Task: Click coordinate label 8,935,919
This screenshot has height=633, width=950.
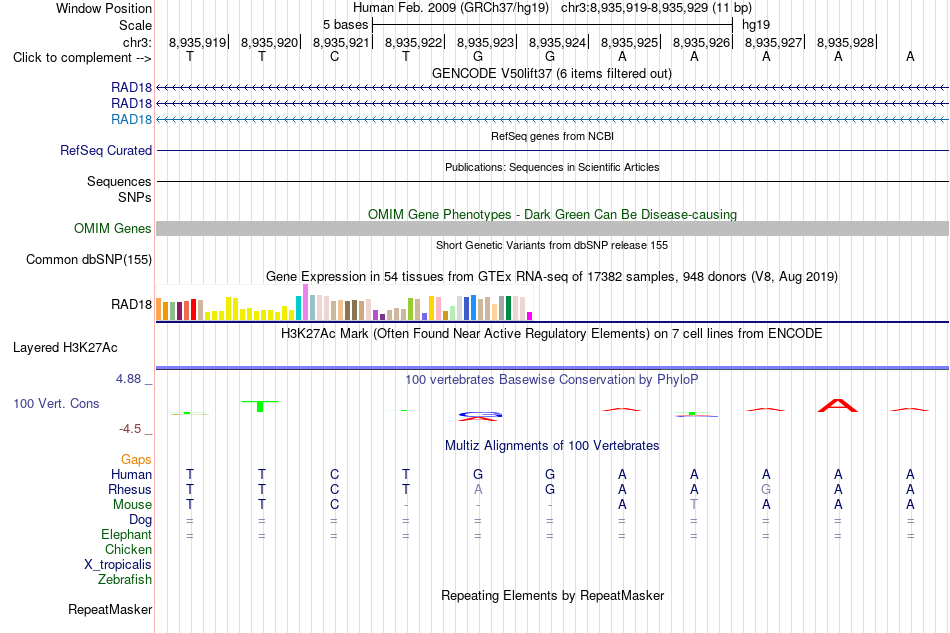Action: tap(197, 42)
